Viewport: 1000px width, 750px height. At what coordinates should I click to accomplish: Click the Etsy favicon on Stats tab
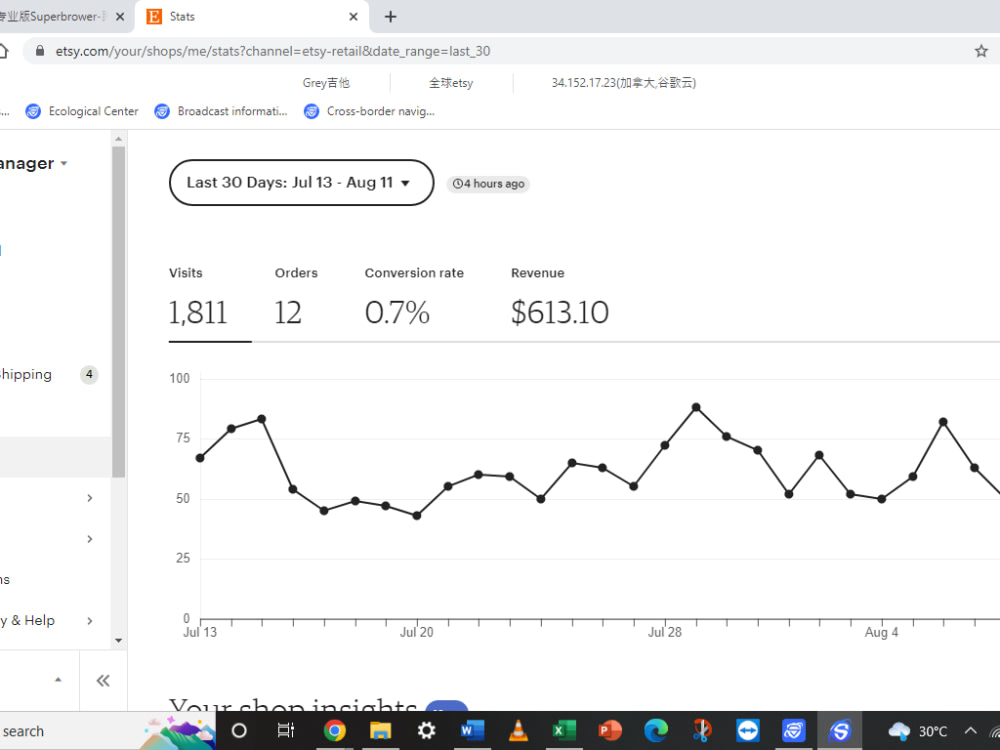[154, 17]
